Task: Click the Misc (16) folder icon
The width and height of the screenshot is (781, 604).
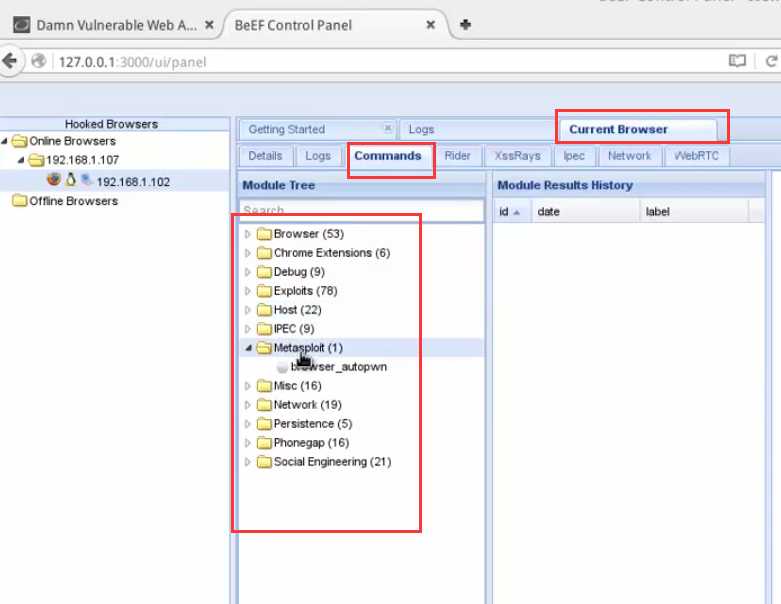Action: [264, 386]
